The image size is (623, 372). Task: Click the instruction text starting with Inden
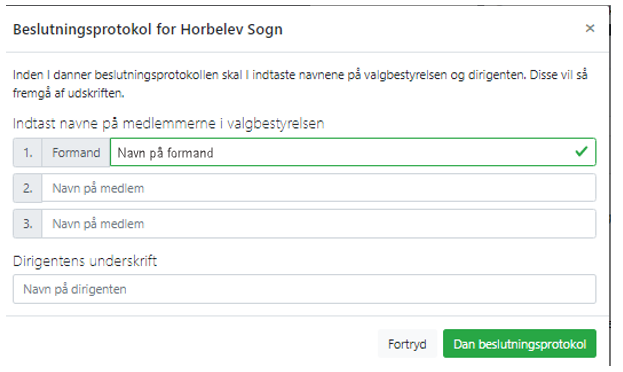pyautogui.click(x=300, y=84)
